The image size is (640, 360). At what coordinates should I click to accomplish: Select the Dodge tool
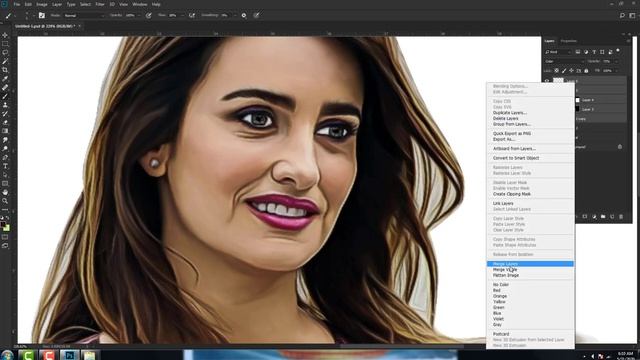pos(5,149)
